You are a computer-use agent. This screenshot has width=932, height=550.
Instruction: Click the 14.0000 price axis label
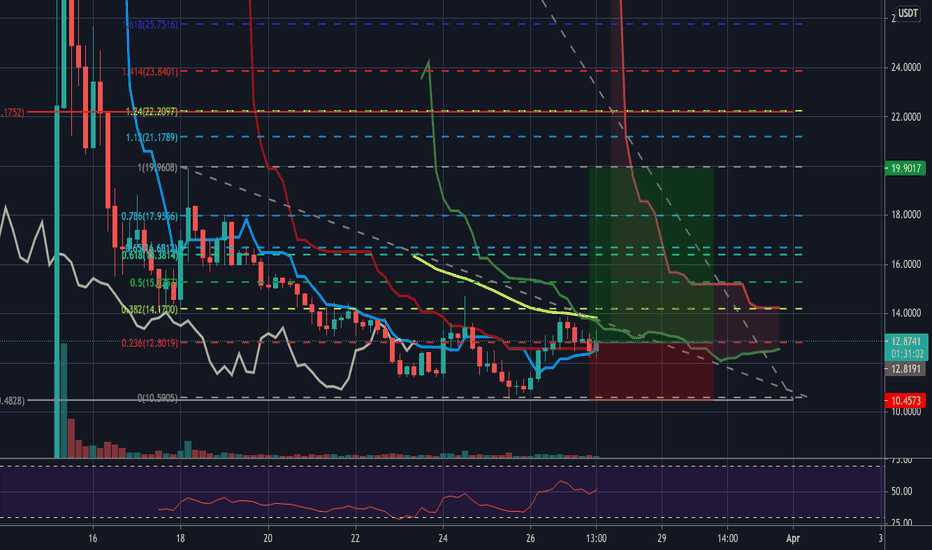(x=906, y=313)
